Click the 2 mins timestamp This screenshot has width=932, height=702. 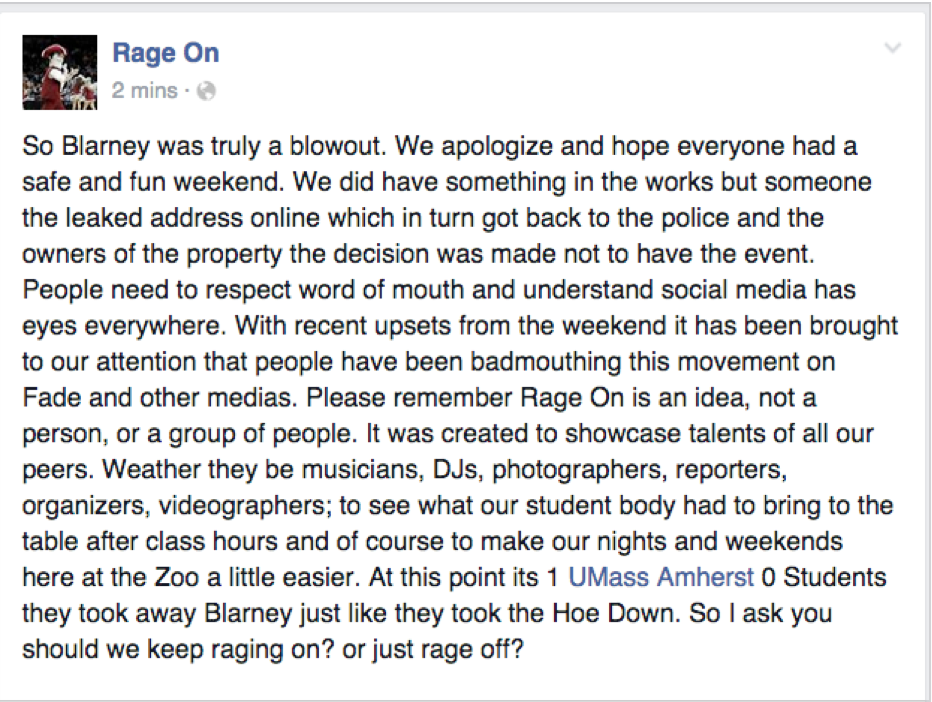click(143, 91)
